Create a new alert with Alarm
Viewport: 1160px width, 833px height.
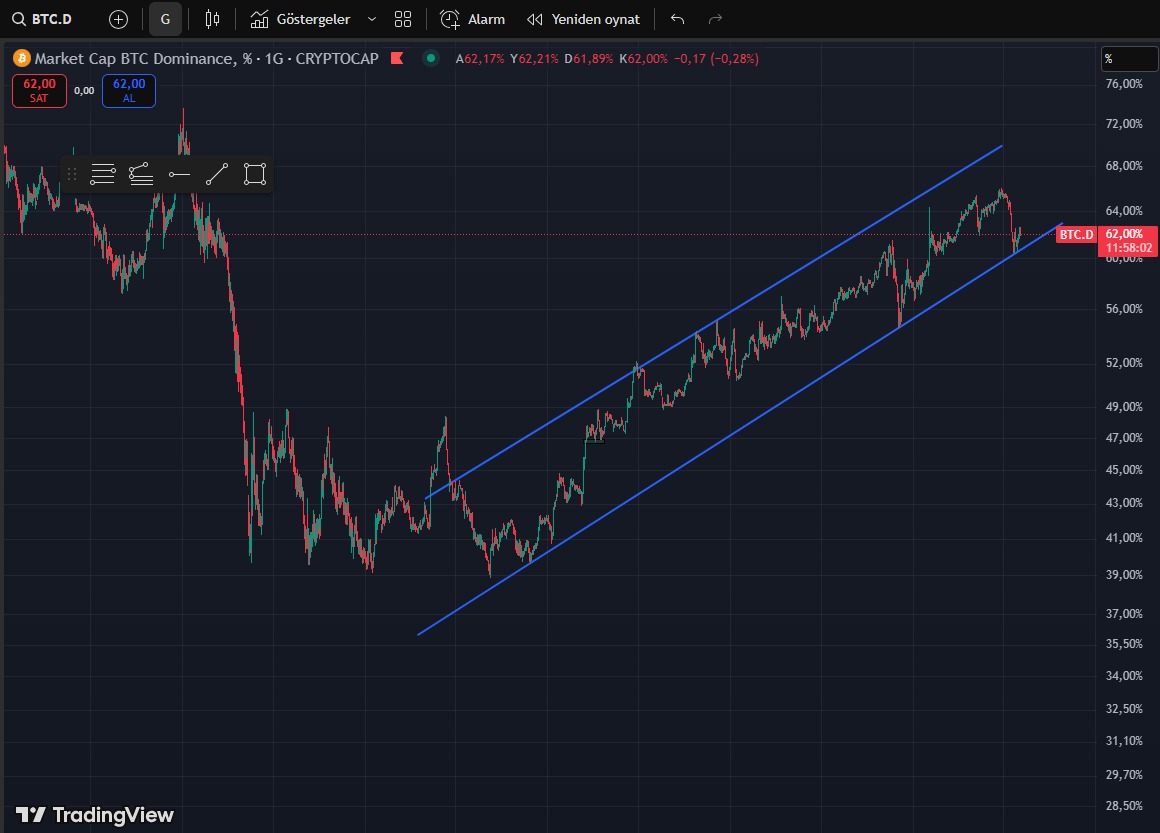click(x=472, y=18)
